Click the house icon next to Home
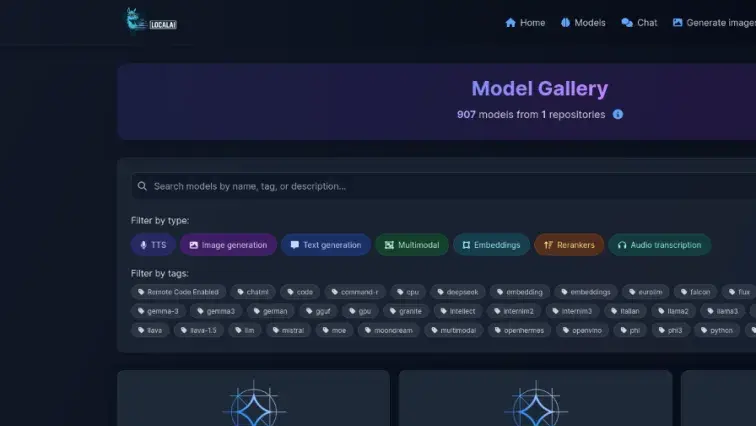756x426 pixels. [x=511, y=22]
